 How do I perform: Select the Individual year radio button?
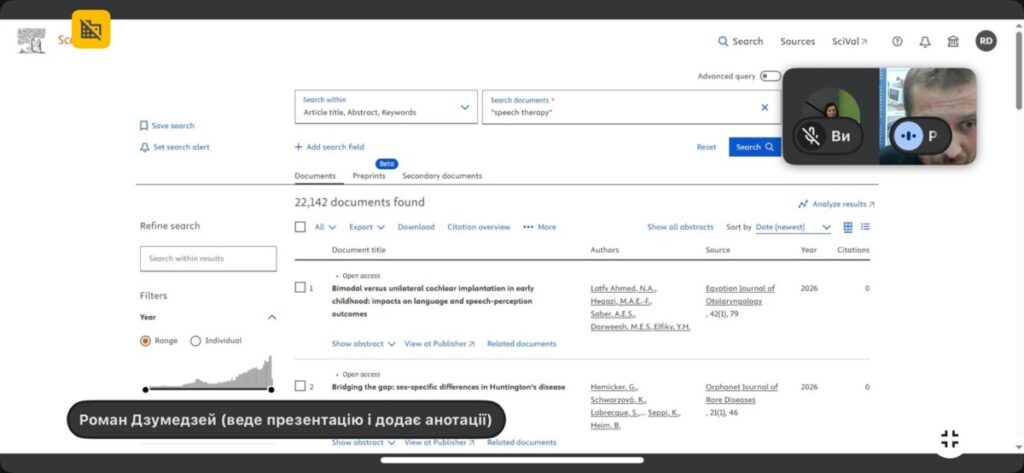pos(195,341)
